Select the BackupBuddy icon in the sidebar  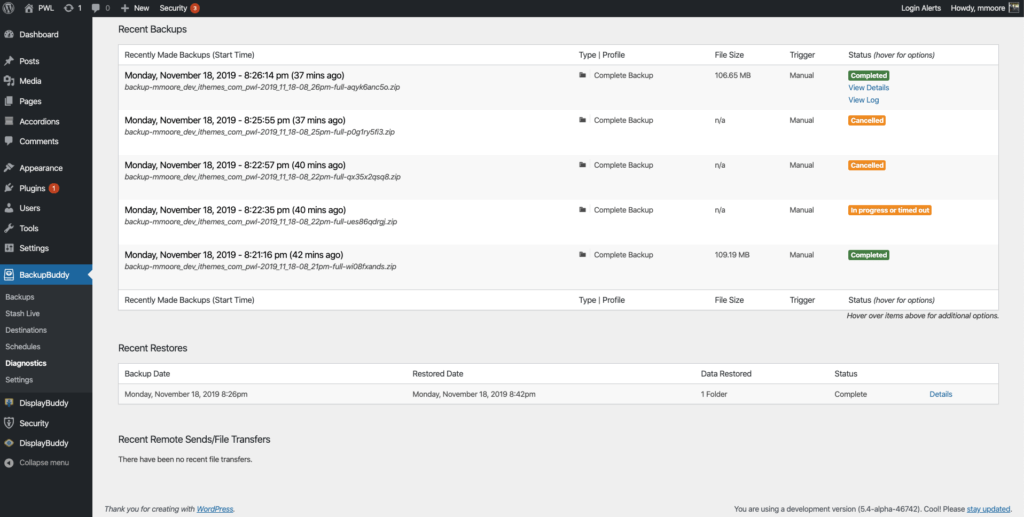9,275
